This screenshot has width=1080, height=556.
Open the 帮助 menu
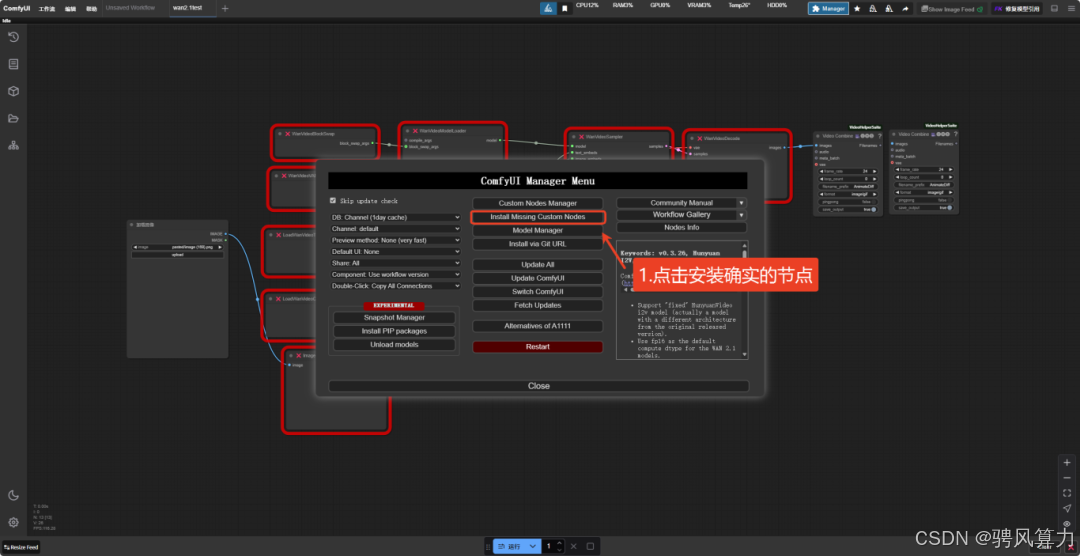(x=92, y=8)
